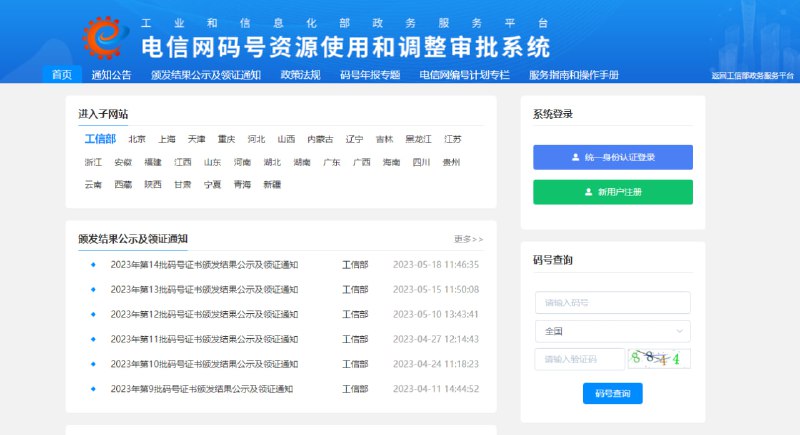Select 北京 sub-site link

click(137, 139)
